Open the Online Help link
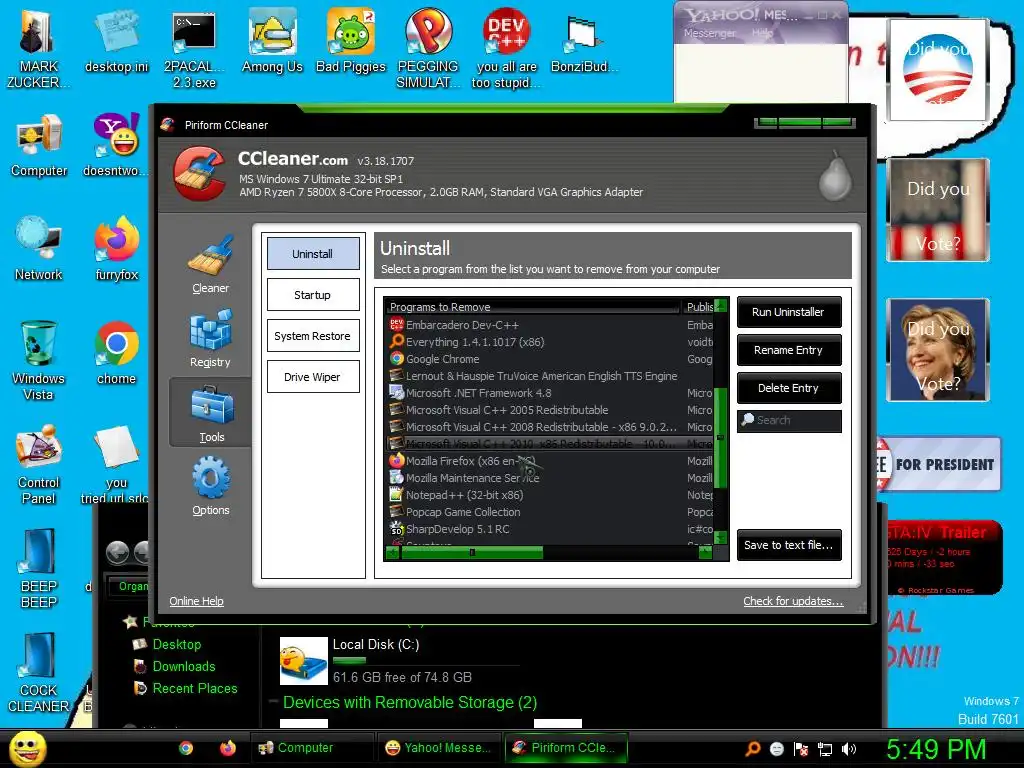This screenshot has height=768, width=1024. pyautogui.click(x=197, y=601)
